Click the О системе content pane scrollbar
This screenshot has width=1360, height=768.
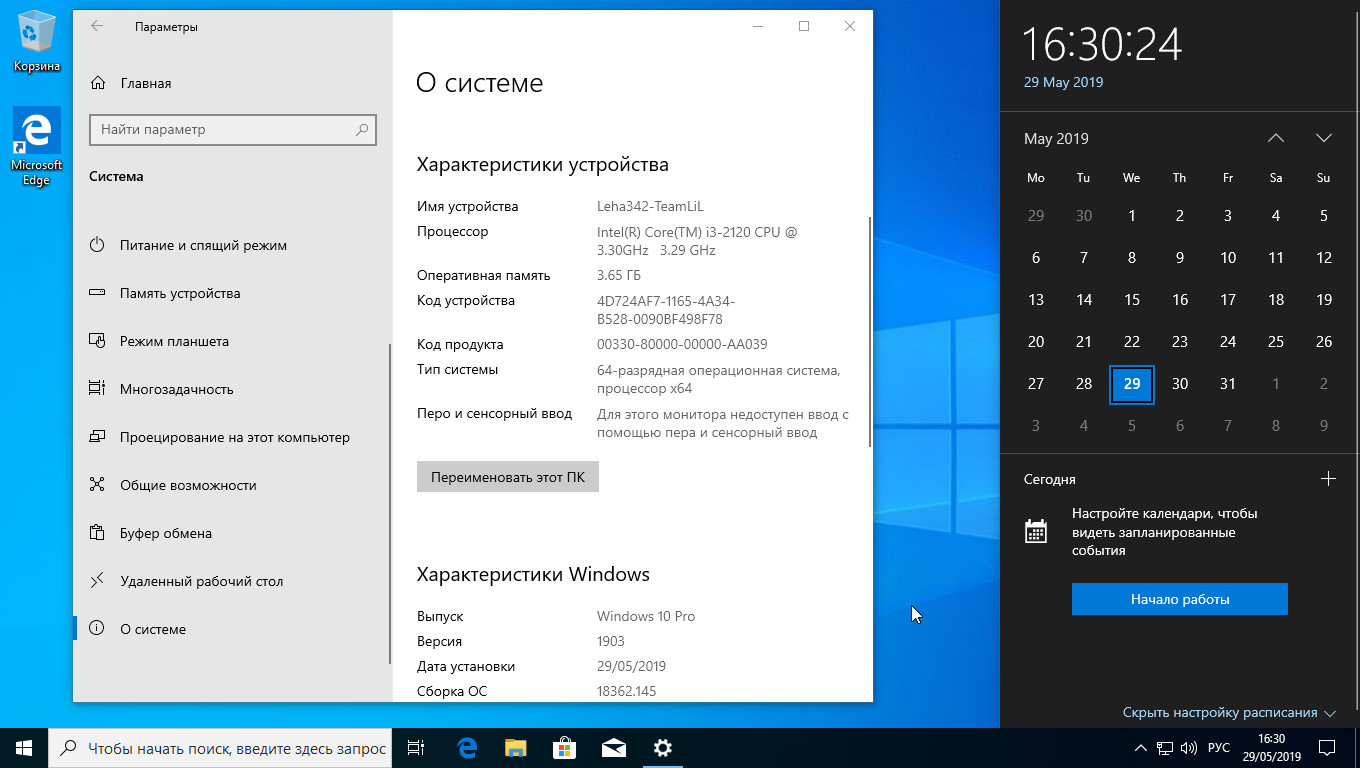(x=870, y=332)
